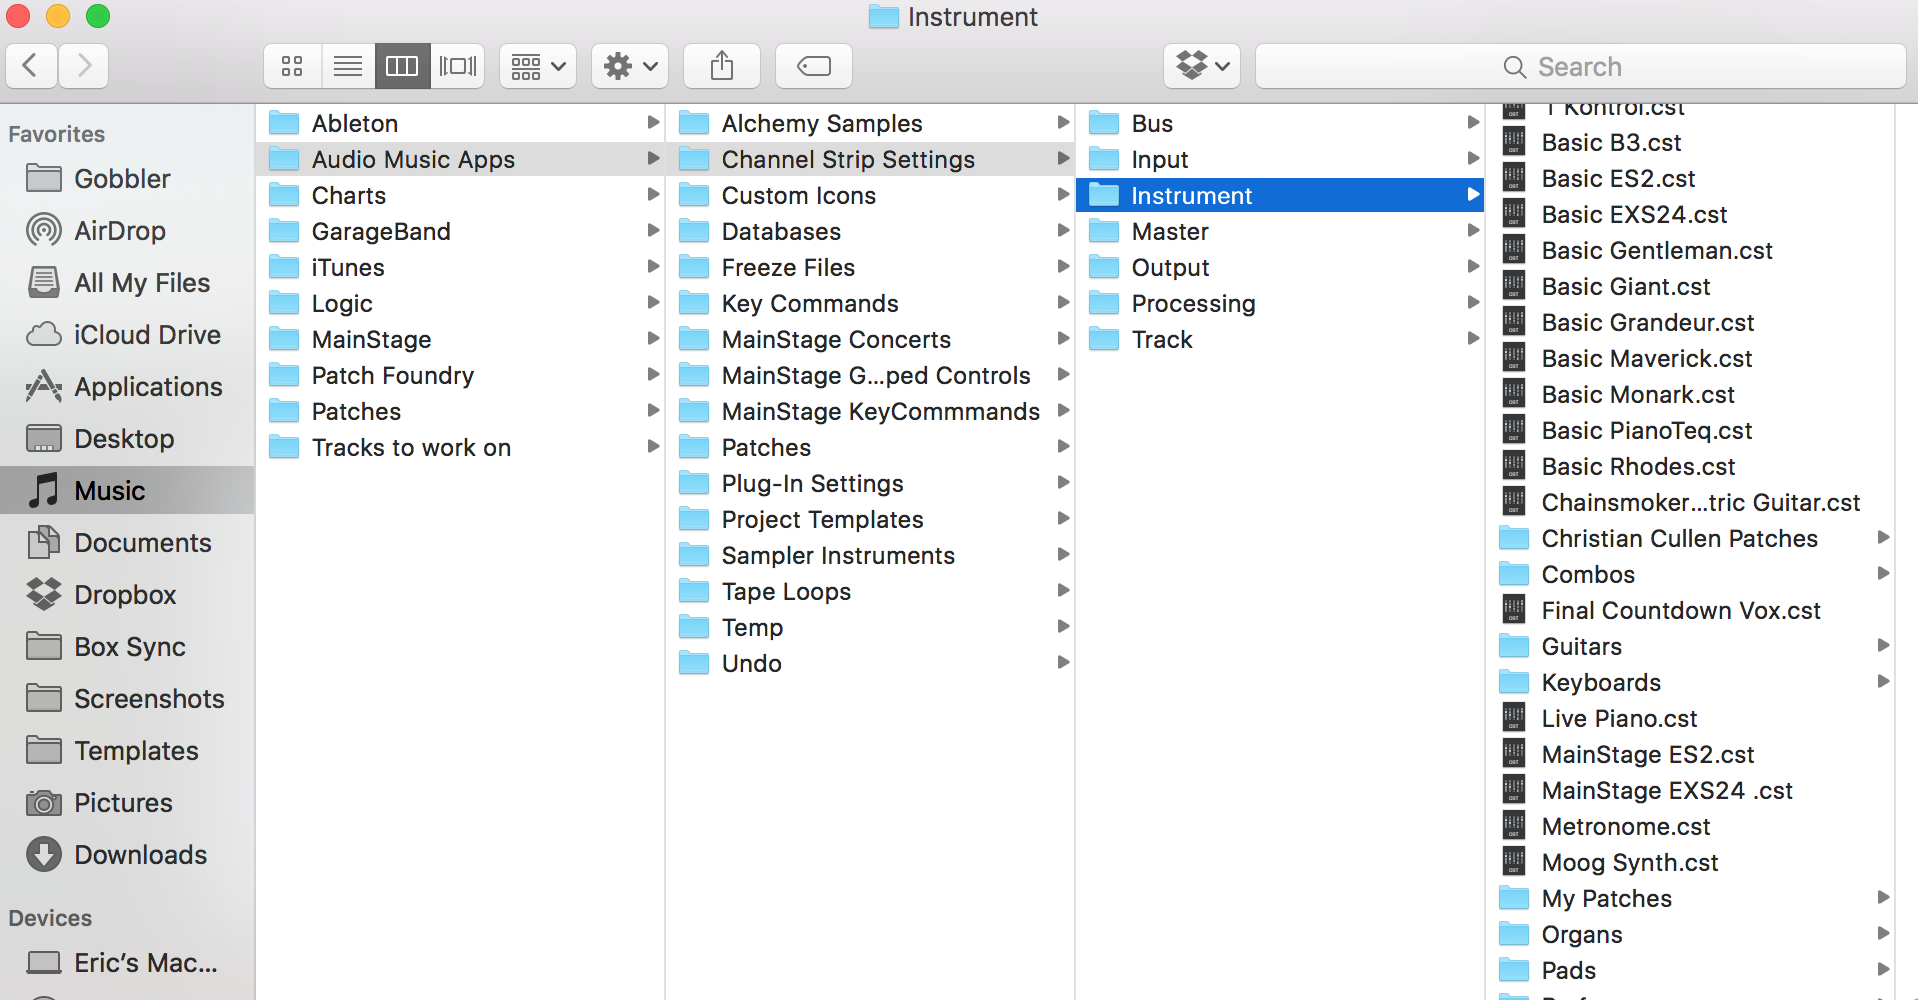Open Documents in the sidebar
Image resolution: width=1918 pixels, height=1000 pixels.
[127, 543]
